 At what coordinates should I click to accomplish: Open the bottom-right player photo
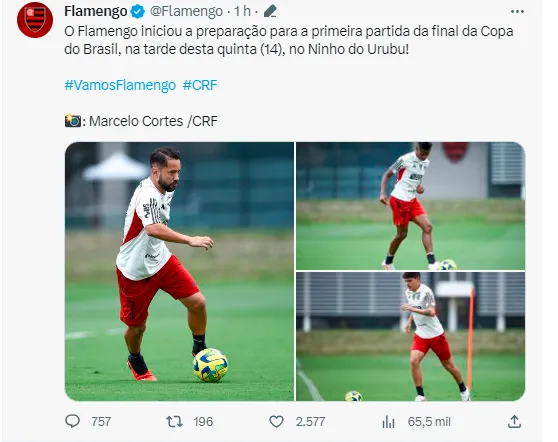[411, 337]
